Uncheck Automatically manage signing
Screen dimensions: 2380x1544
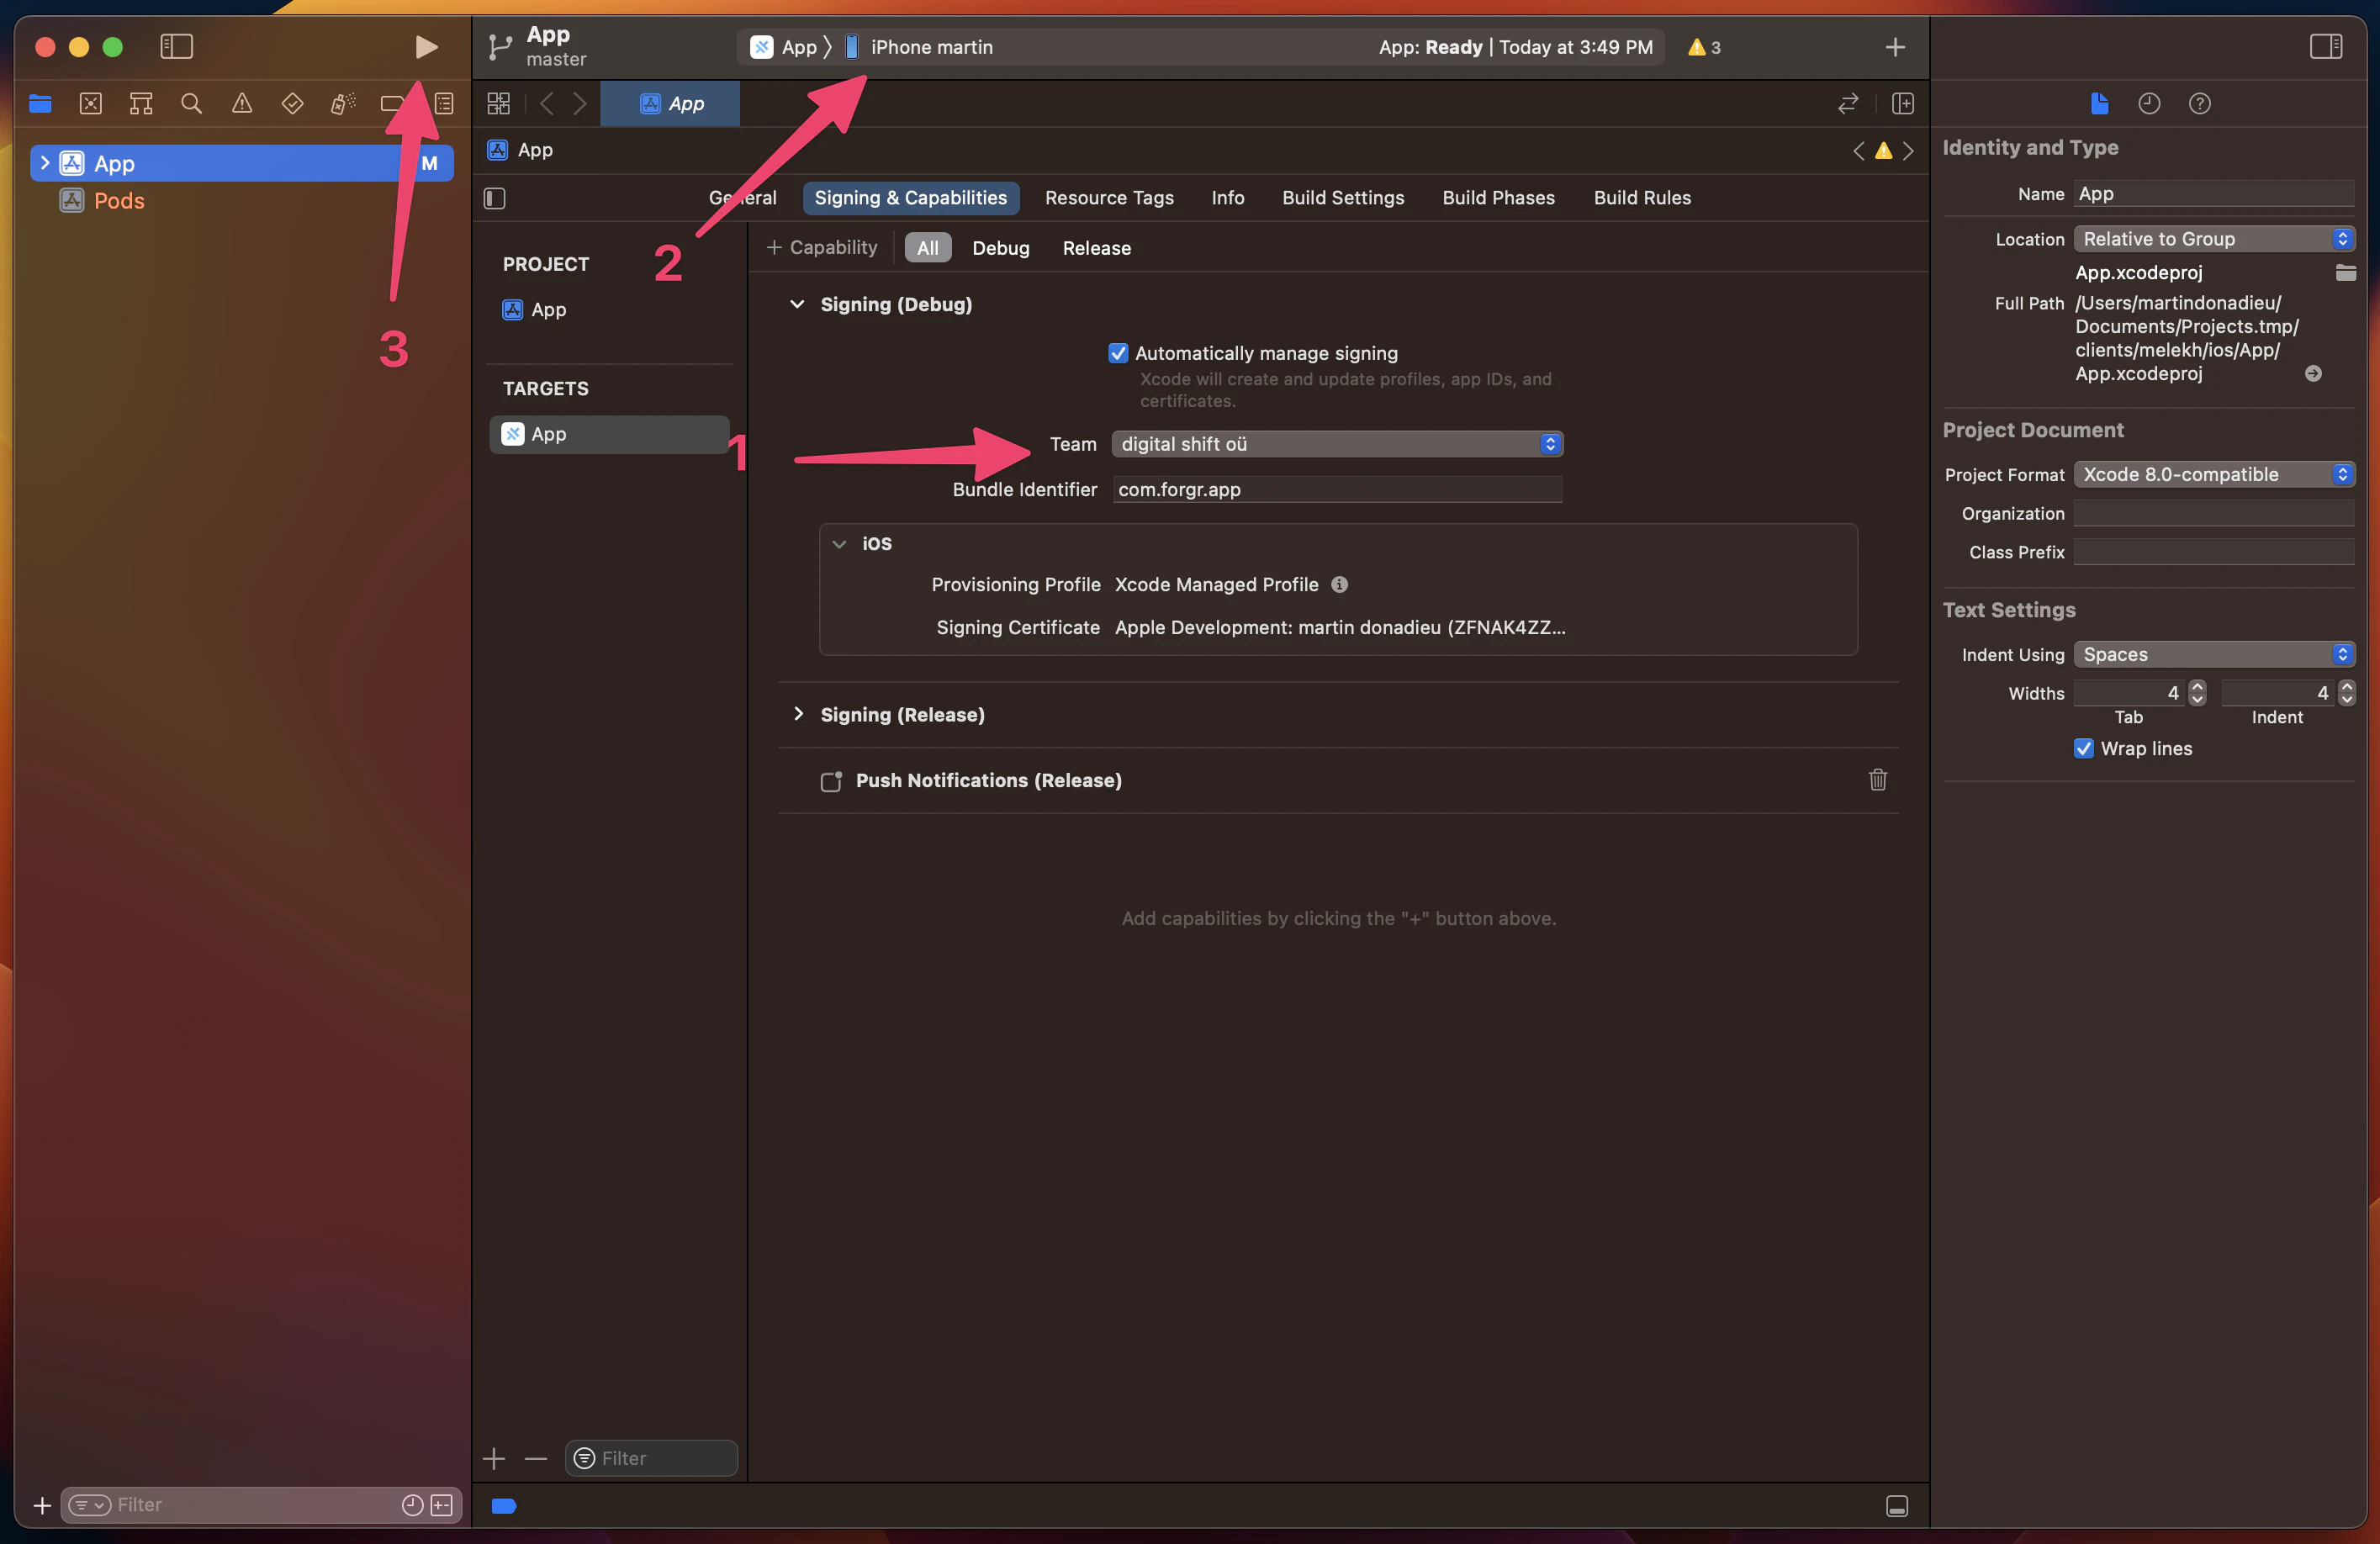(x=1118, y=353)
